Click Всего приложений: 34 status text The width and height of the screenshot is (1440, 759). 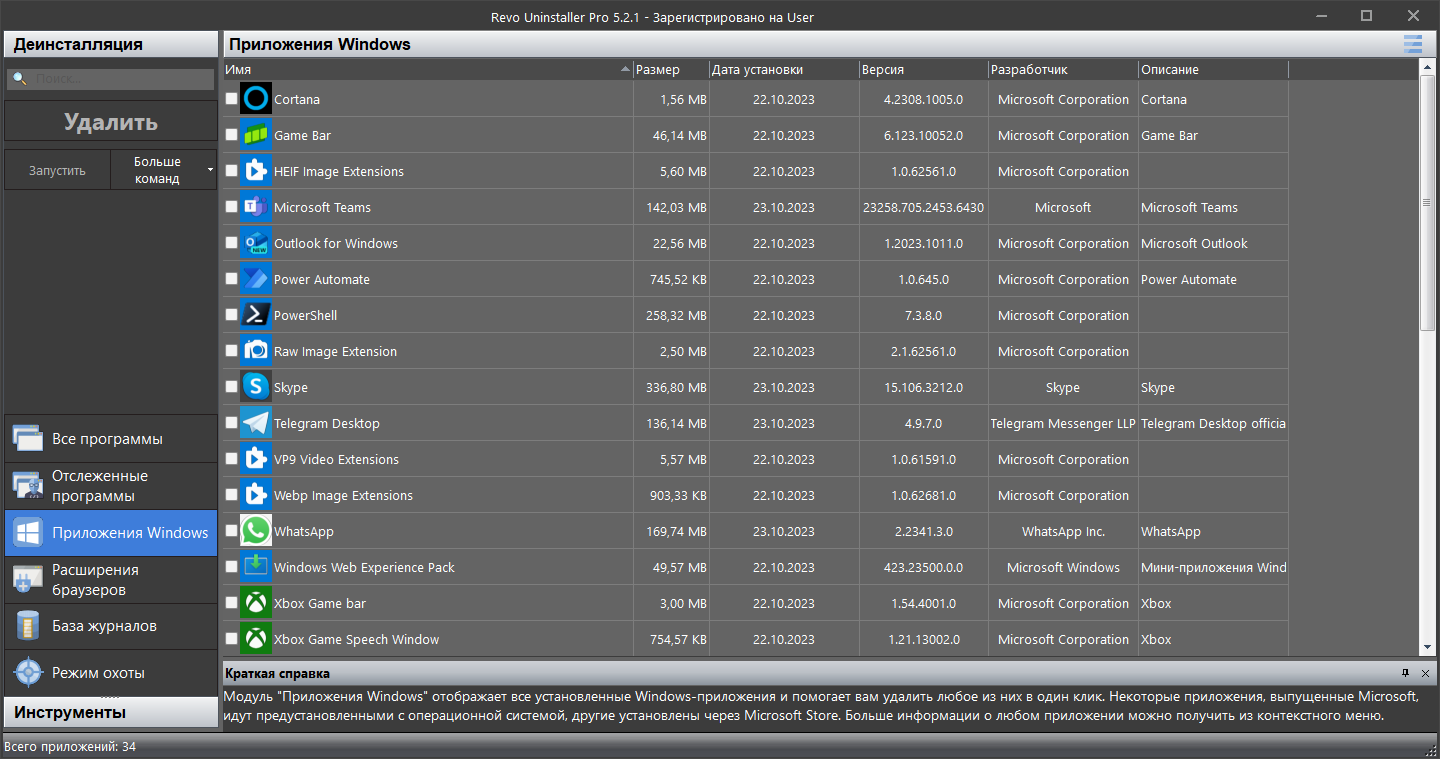click(x=70, y=747)
